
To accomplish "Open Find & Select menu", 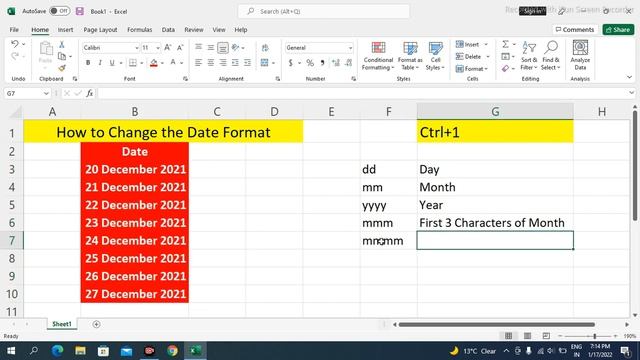I will point(551,56).
